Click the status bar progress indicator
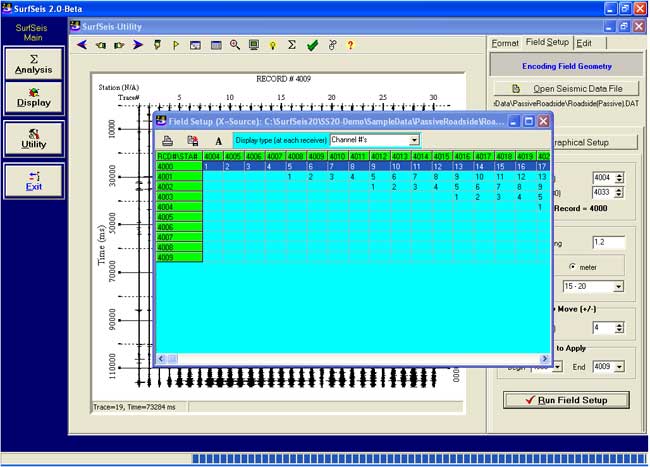 (420, 458)
